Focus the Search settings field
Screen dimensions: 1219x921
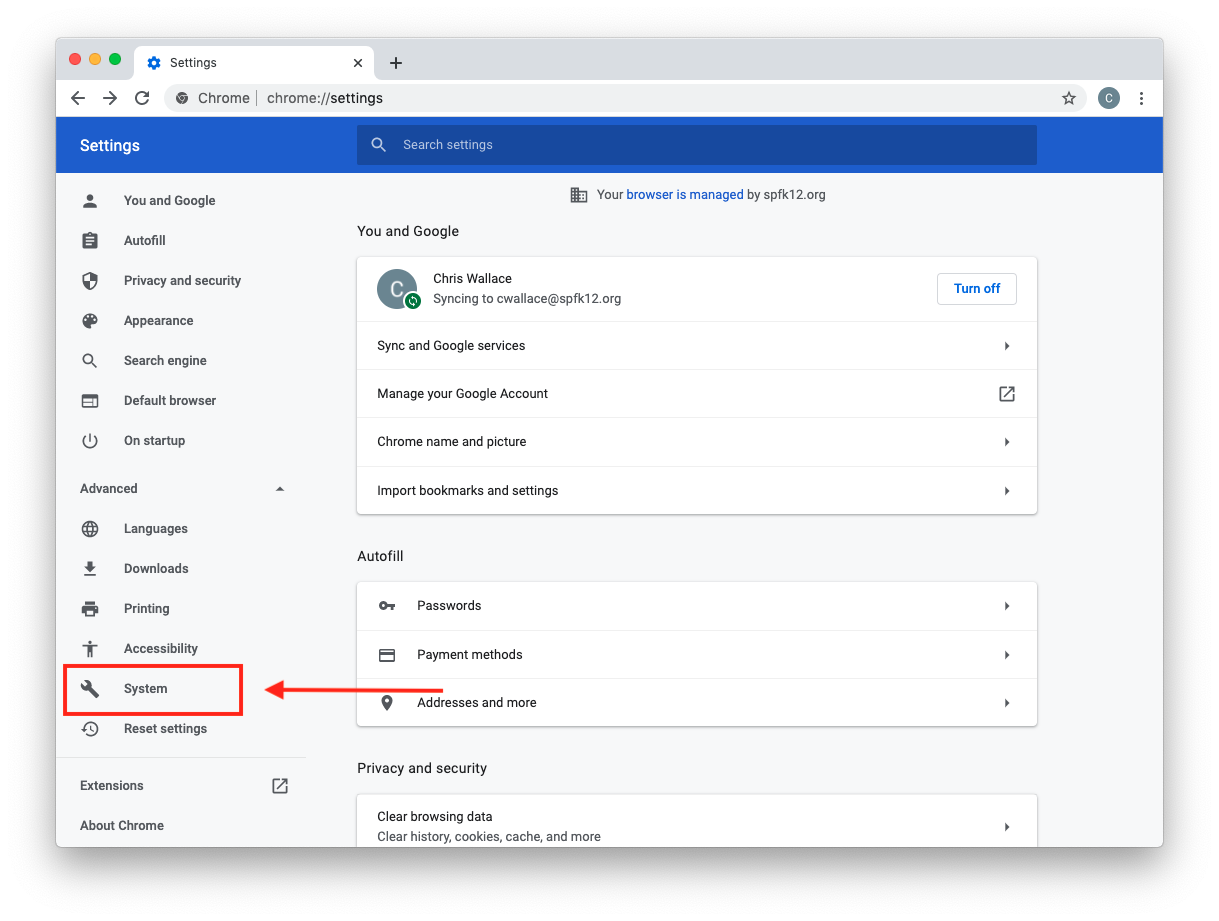pyautogui.click(x=697, y=145)
